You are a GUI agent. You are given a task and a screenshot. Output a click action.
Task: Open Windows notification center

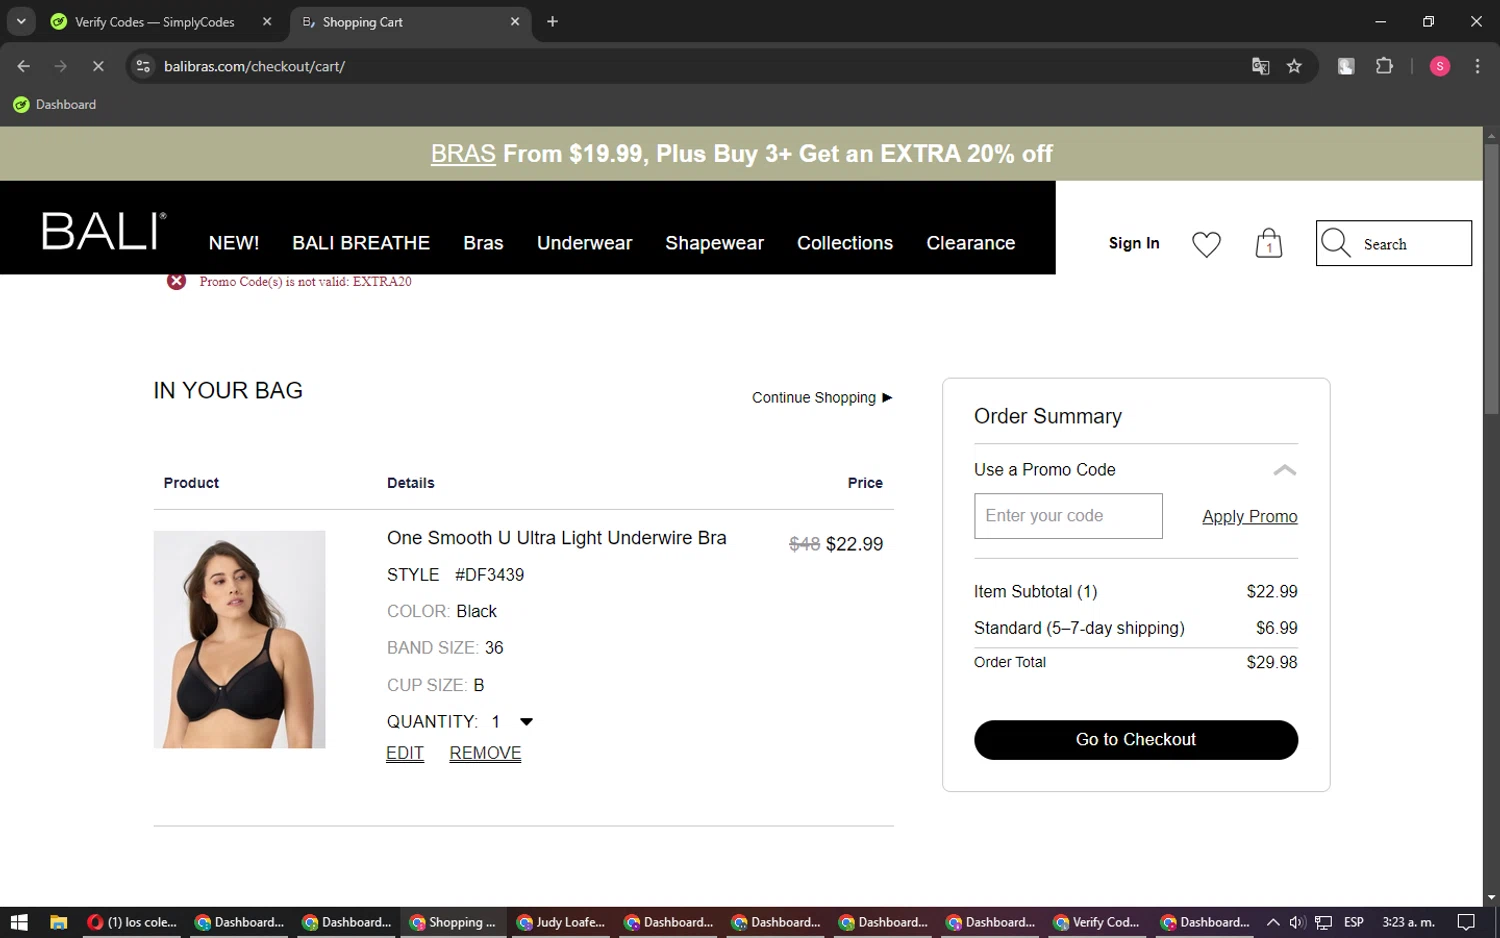click(x=1466, y=922)
